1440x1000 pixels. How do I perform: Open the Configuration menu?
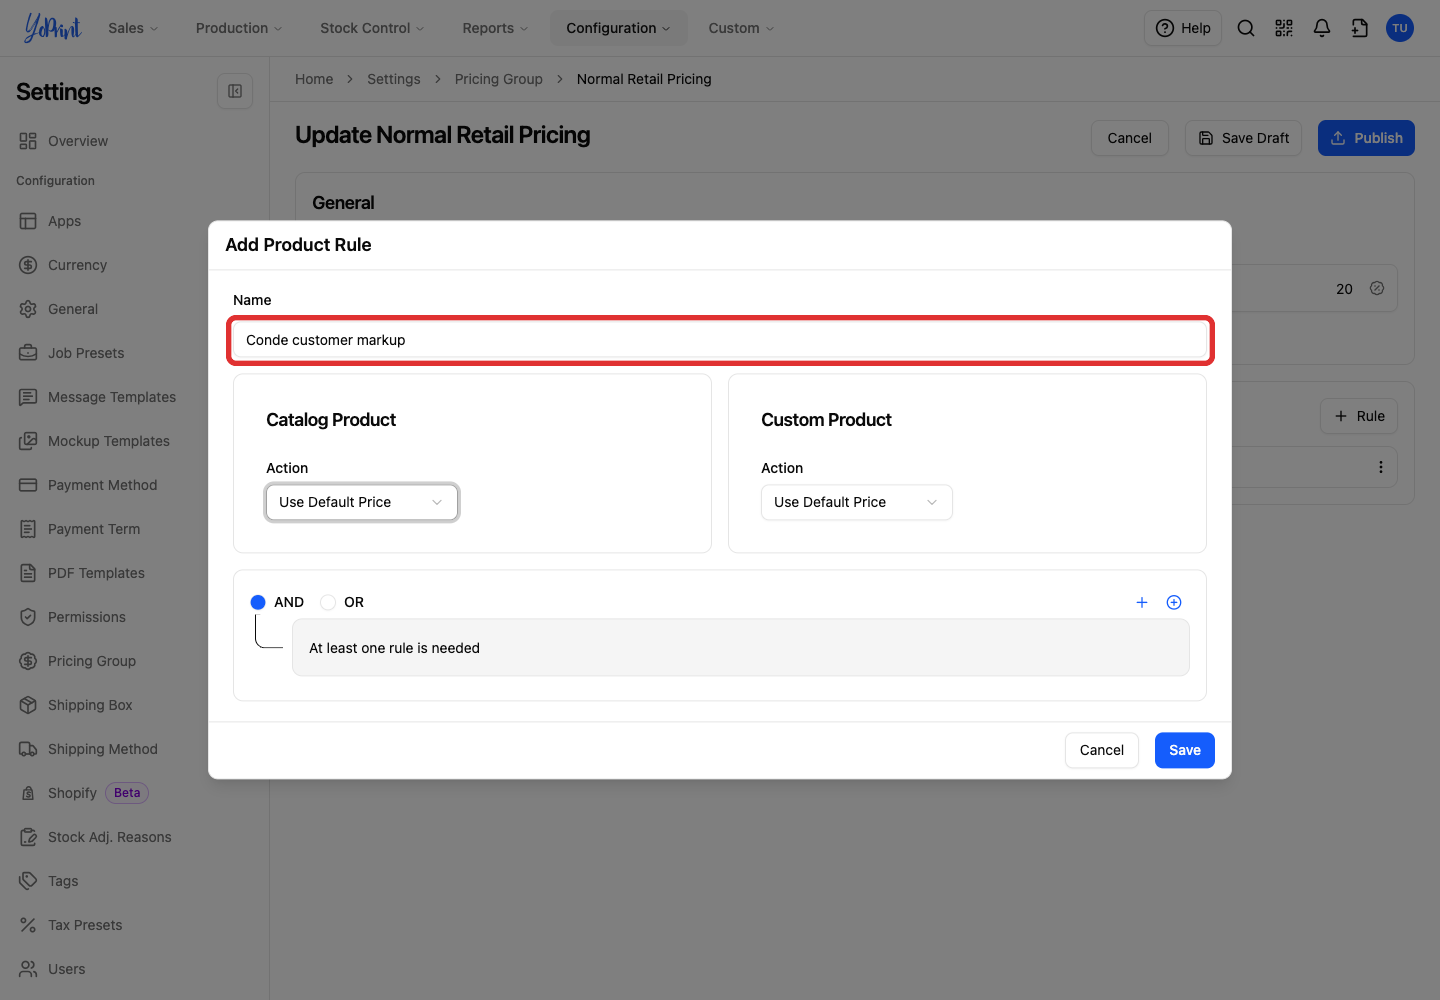[x=618, y=28]
